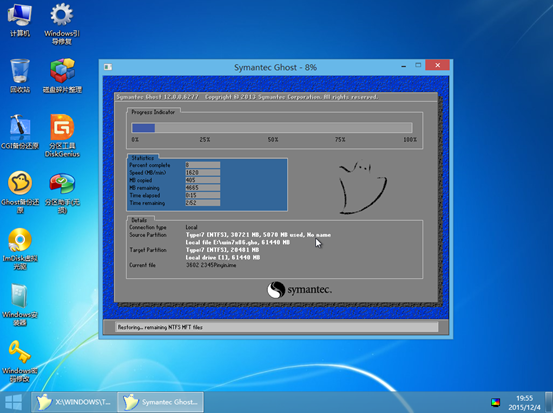Open the Windows密码修改 key icon
This screenshot has height=413, width=553.
click(19, 361)
